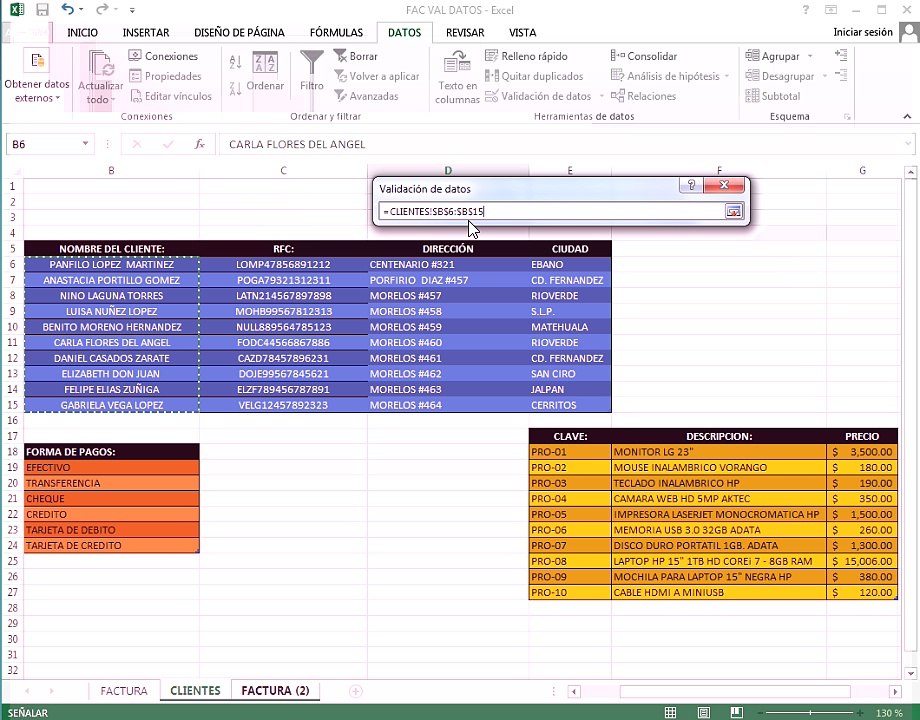
Task: Select column G header
Action: (x=862, y=171)
